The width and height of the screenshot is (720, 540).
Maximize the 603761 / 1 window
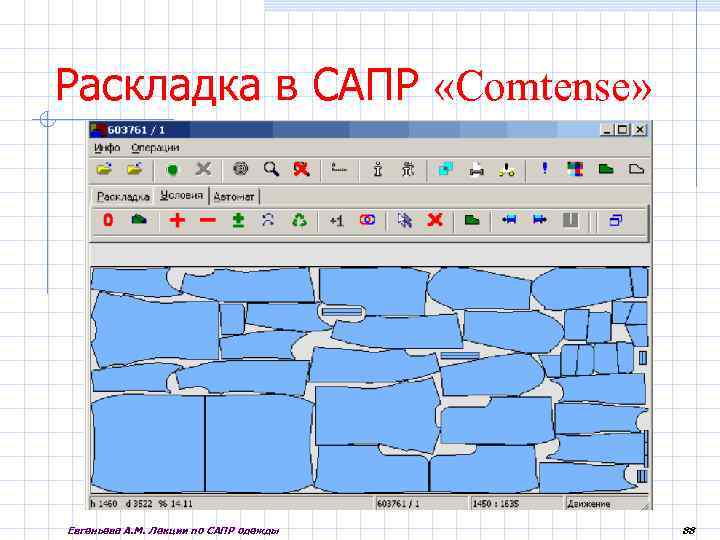623,130
